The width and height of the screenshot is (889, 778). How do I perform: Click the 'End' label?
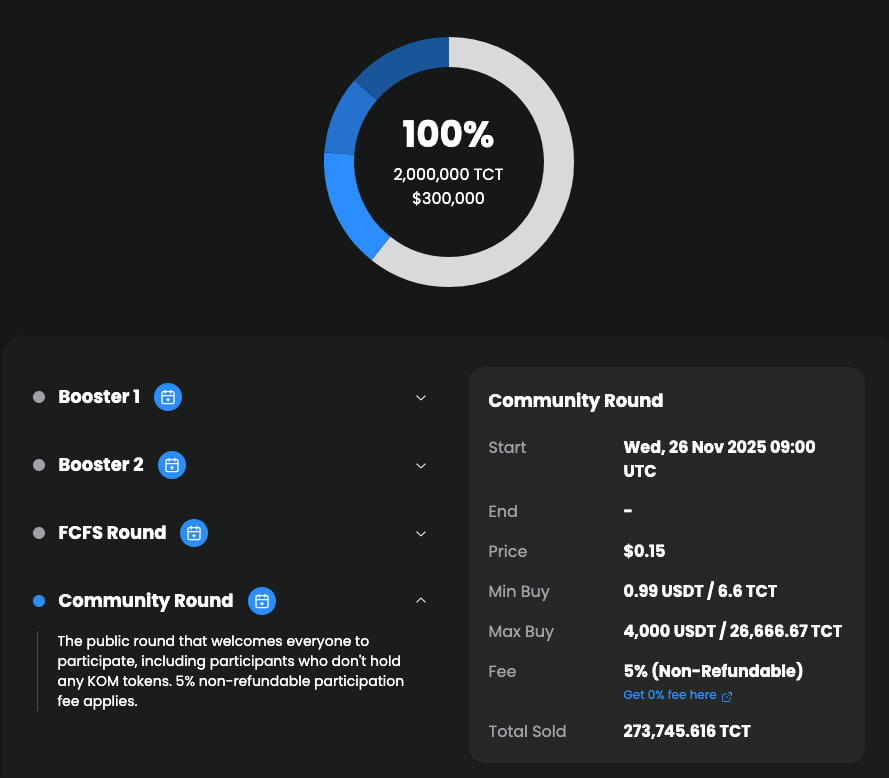click(503, 511)
